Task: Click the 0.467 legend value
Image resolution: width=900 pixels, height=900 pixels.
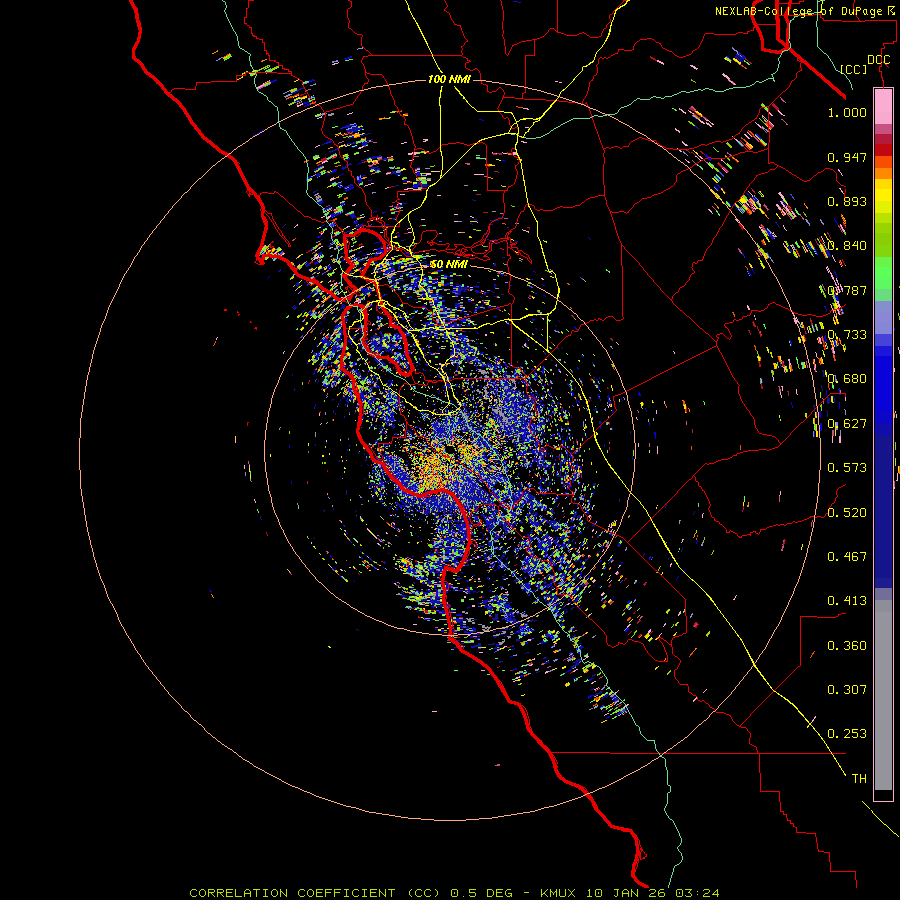Action: [x=847, y=557]
